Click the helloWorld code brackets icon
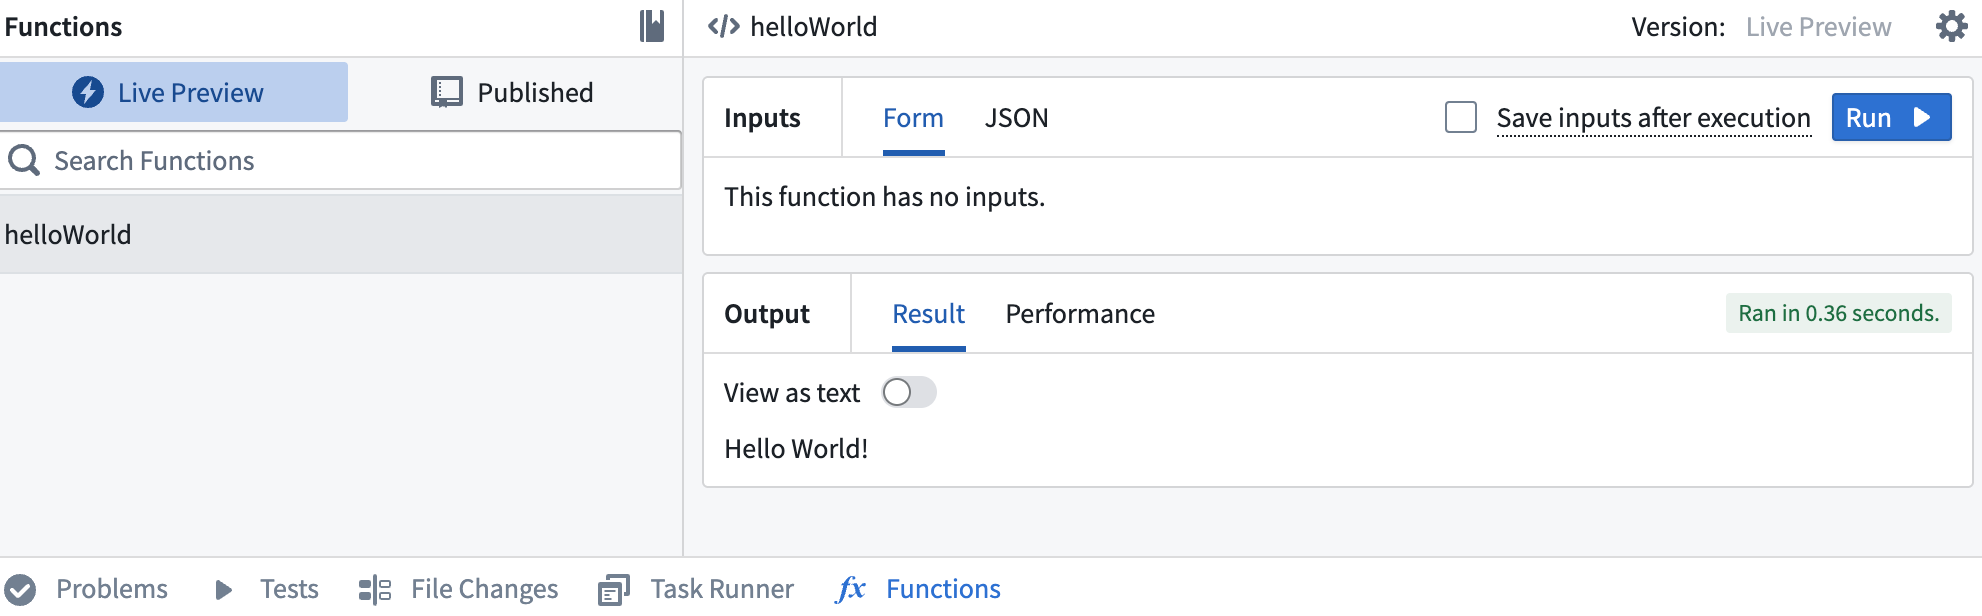This screenshot has width=1982, height=616. pyautogui.click(x=723, y=27)
